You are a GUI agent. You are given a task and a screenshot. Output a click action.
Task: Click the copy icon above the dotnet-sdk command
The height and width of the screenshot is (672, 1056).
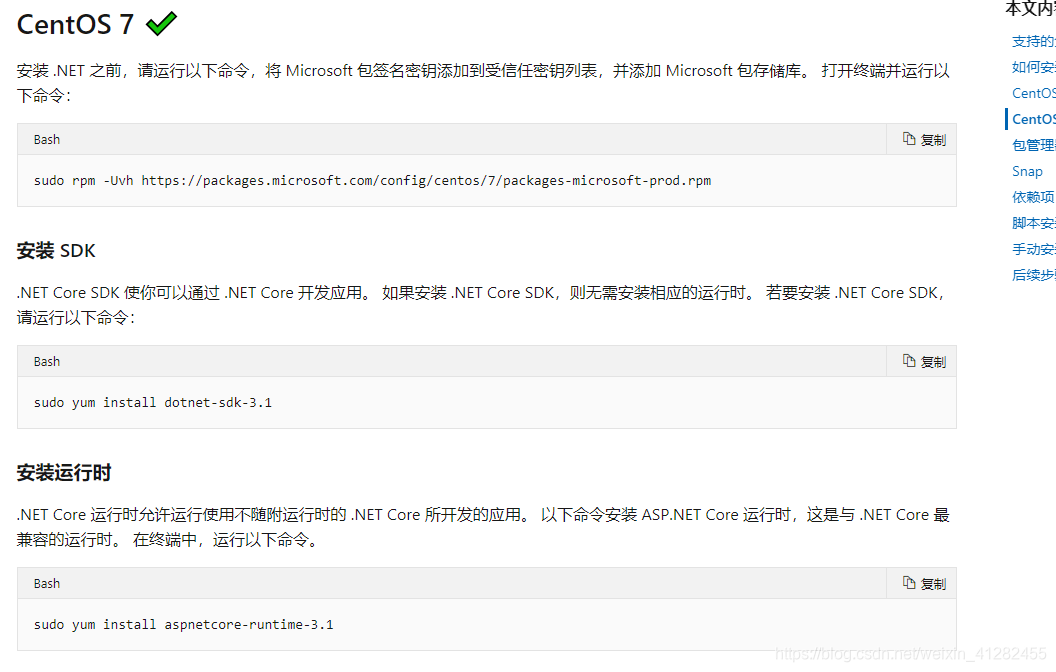click(x=909, y=361)
